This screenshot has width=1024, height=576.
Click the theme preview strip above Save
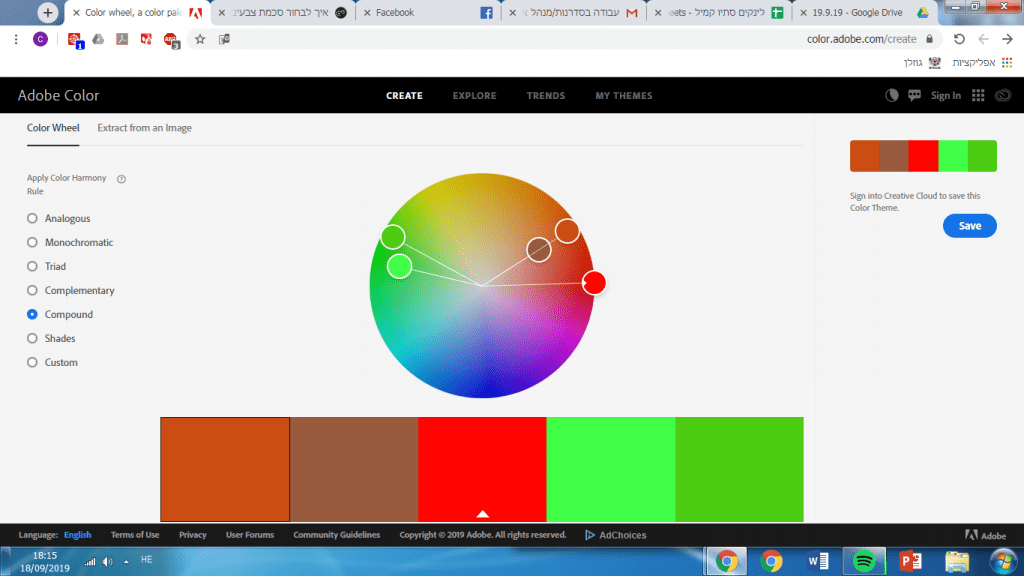tap(923, 155)
